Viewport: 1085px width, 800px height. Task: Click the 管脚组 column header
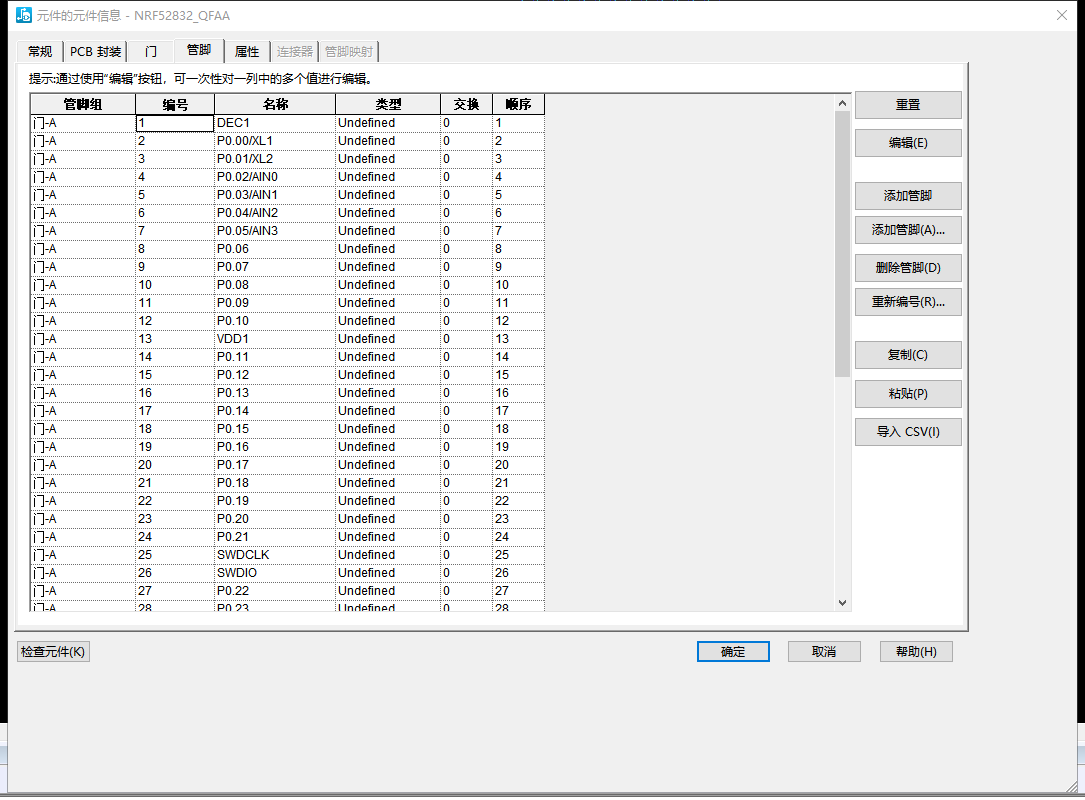click(83, 104)
